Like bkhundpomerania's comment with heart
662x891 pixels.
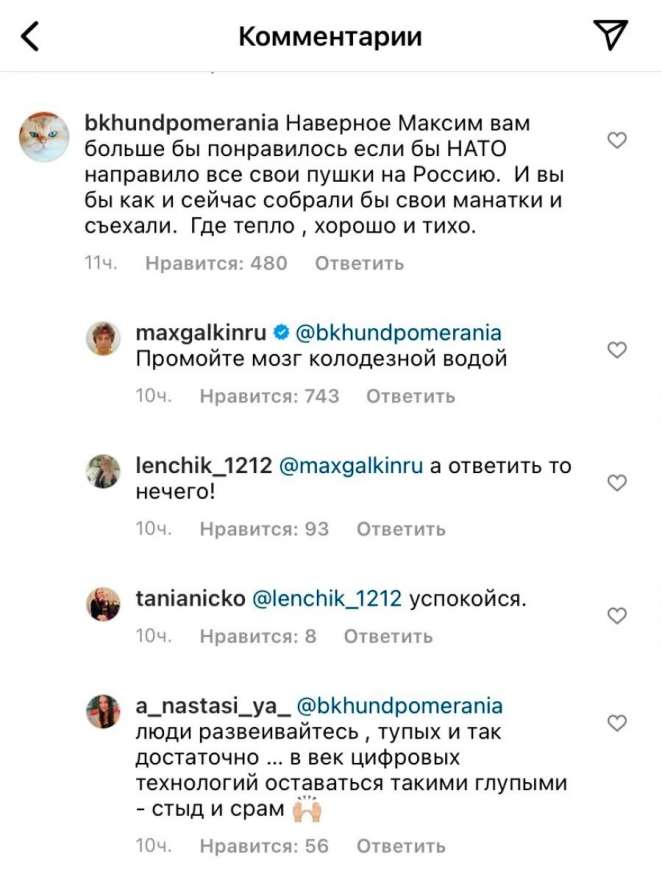click(x=617, y=141)
